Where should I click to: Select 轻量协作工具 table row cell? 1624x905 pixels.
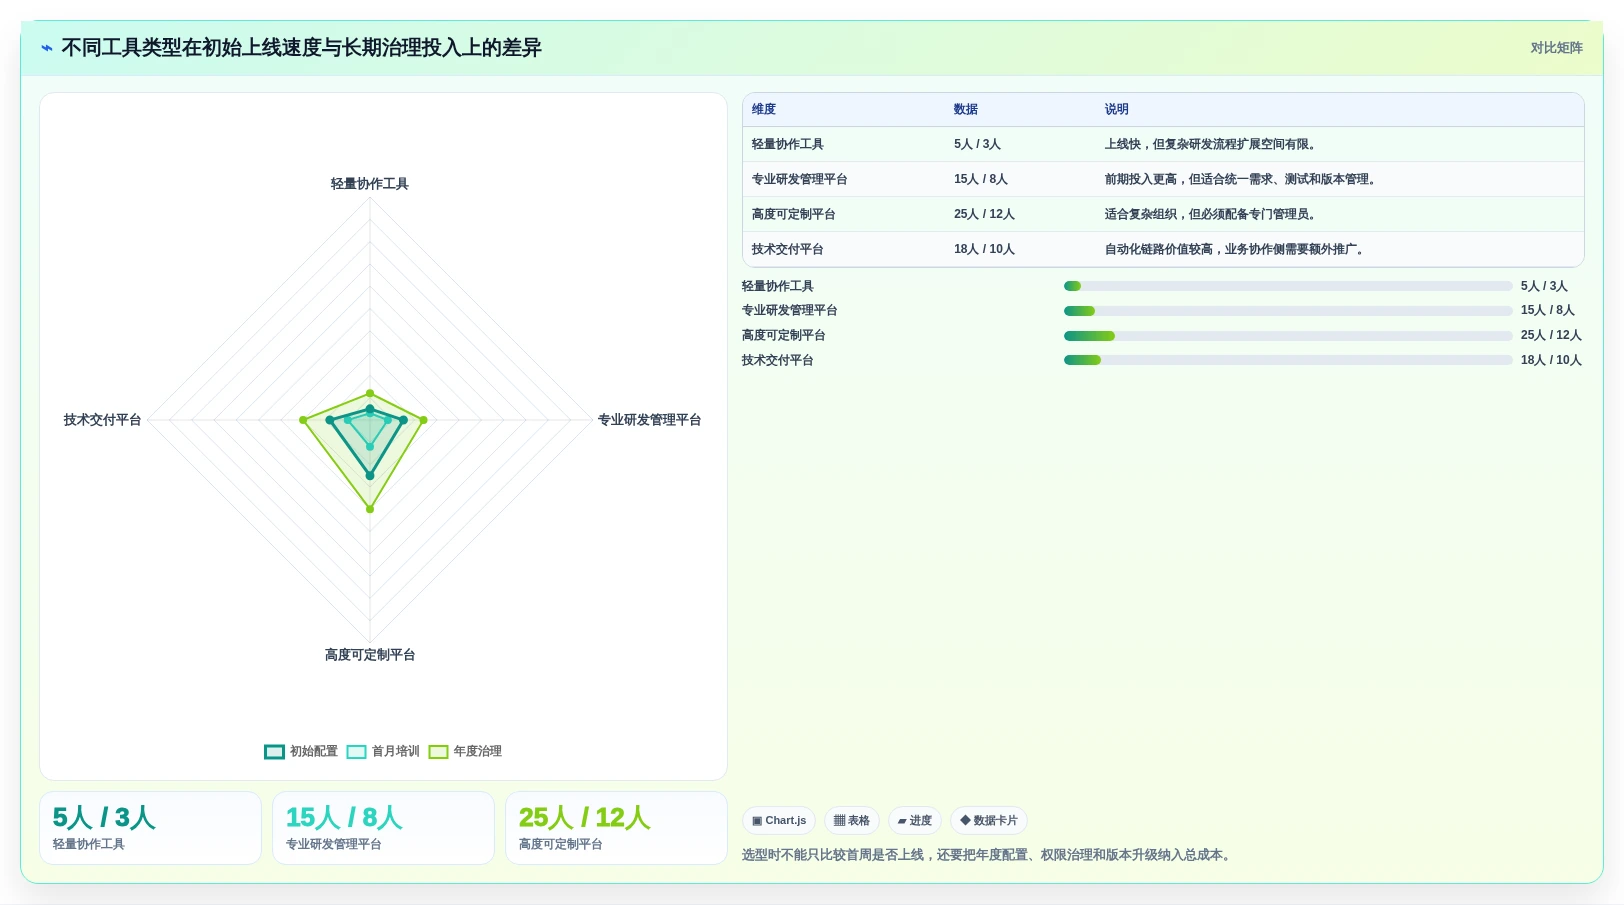tap(788, 144)
